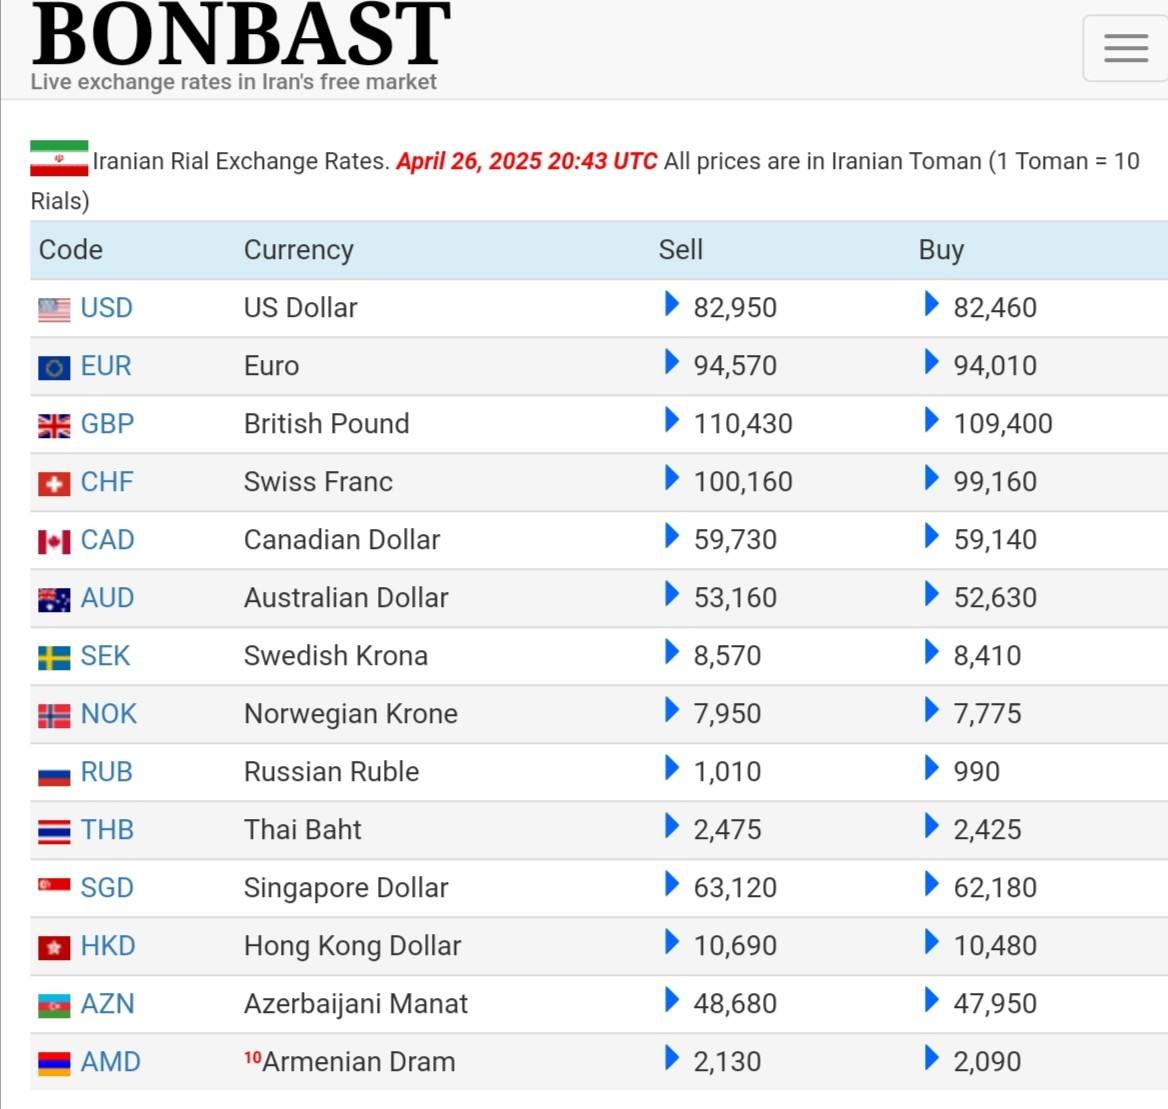Click the European Union flag icon
Image resolution: width=1168 pixels, height=1109 pixels.
click(x=54, y=367)
